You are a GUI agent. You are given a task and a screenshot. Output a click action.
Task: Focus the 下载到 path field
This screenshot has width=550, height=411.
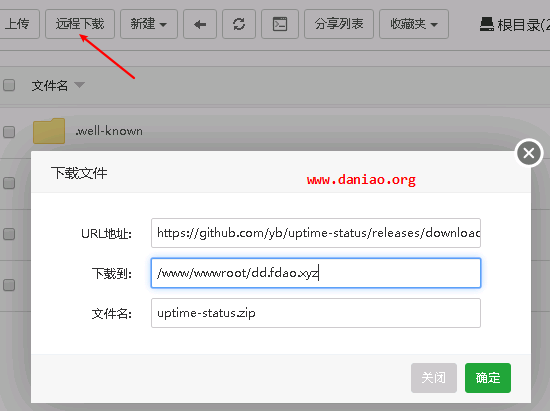pos(316,273)
